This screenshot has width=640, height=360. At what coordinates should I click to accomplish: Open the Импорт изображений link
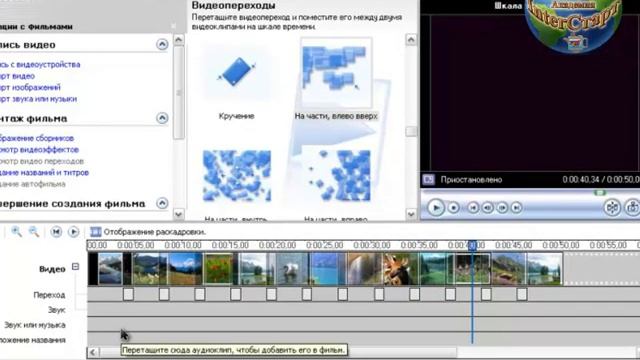(x=30, y=87)
